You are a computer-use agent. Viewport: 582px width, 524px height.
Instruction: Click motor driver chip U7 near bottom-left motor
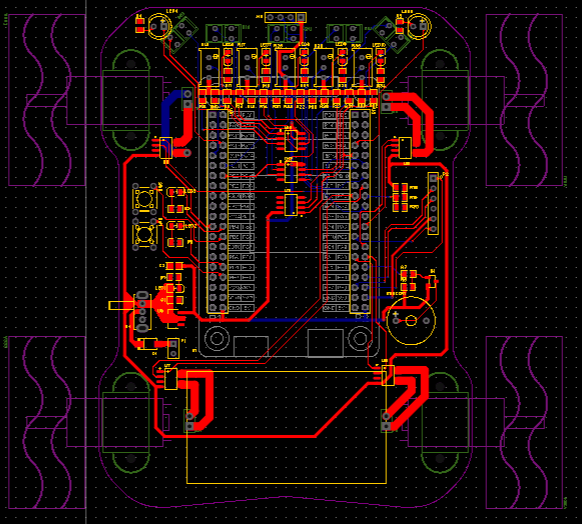coord(170,378)
